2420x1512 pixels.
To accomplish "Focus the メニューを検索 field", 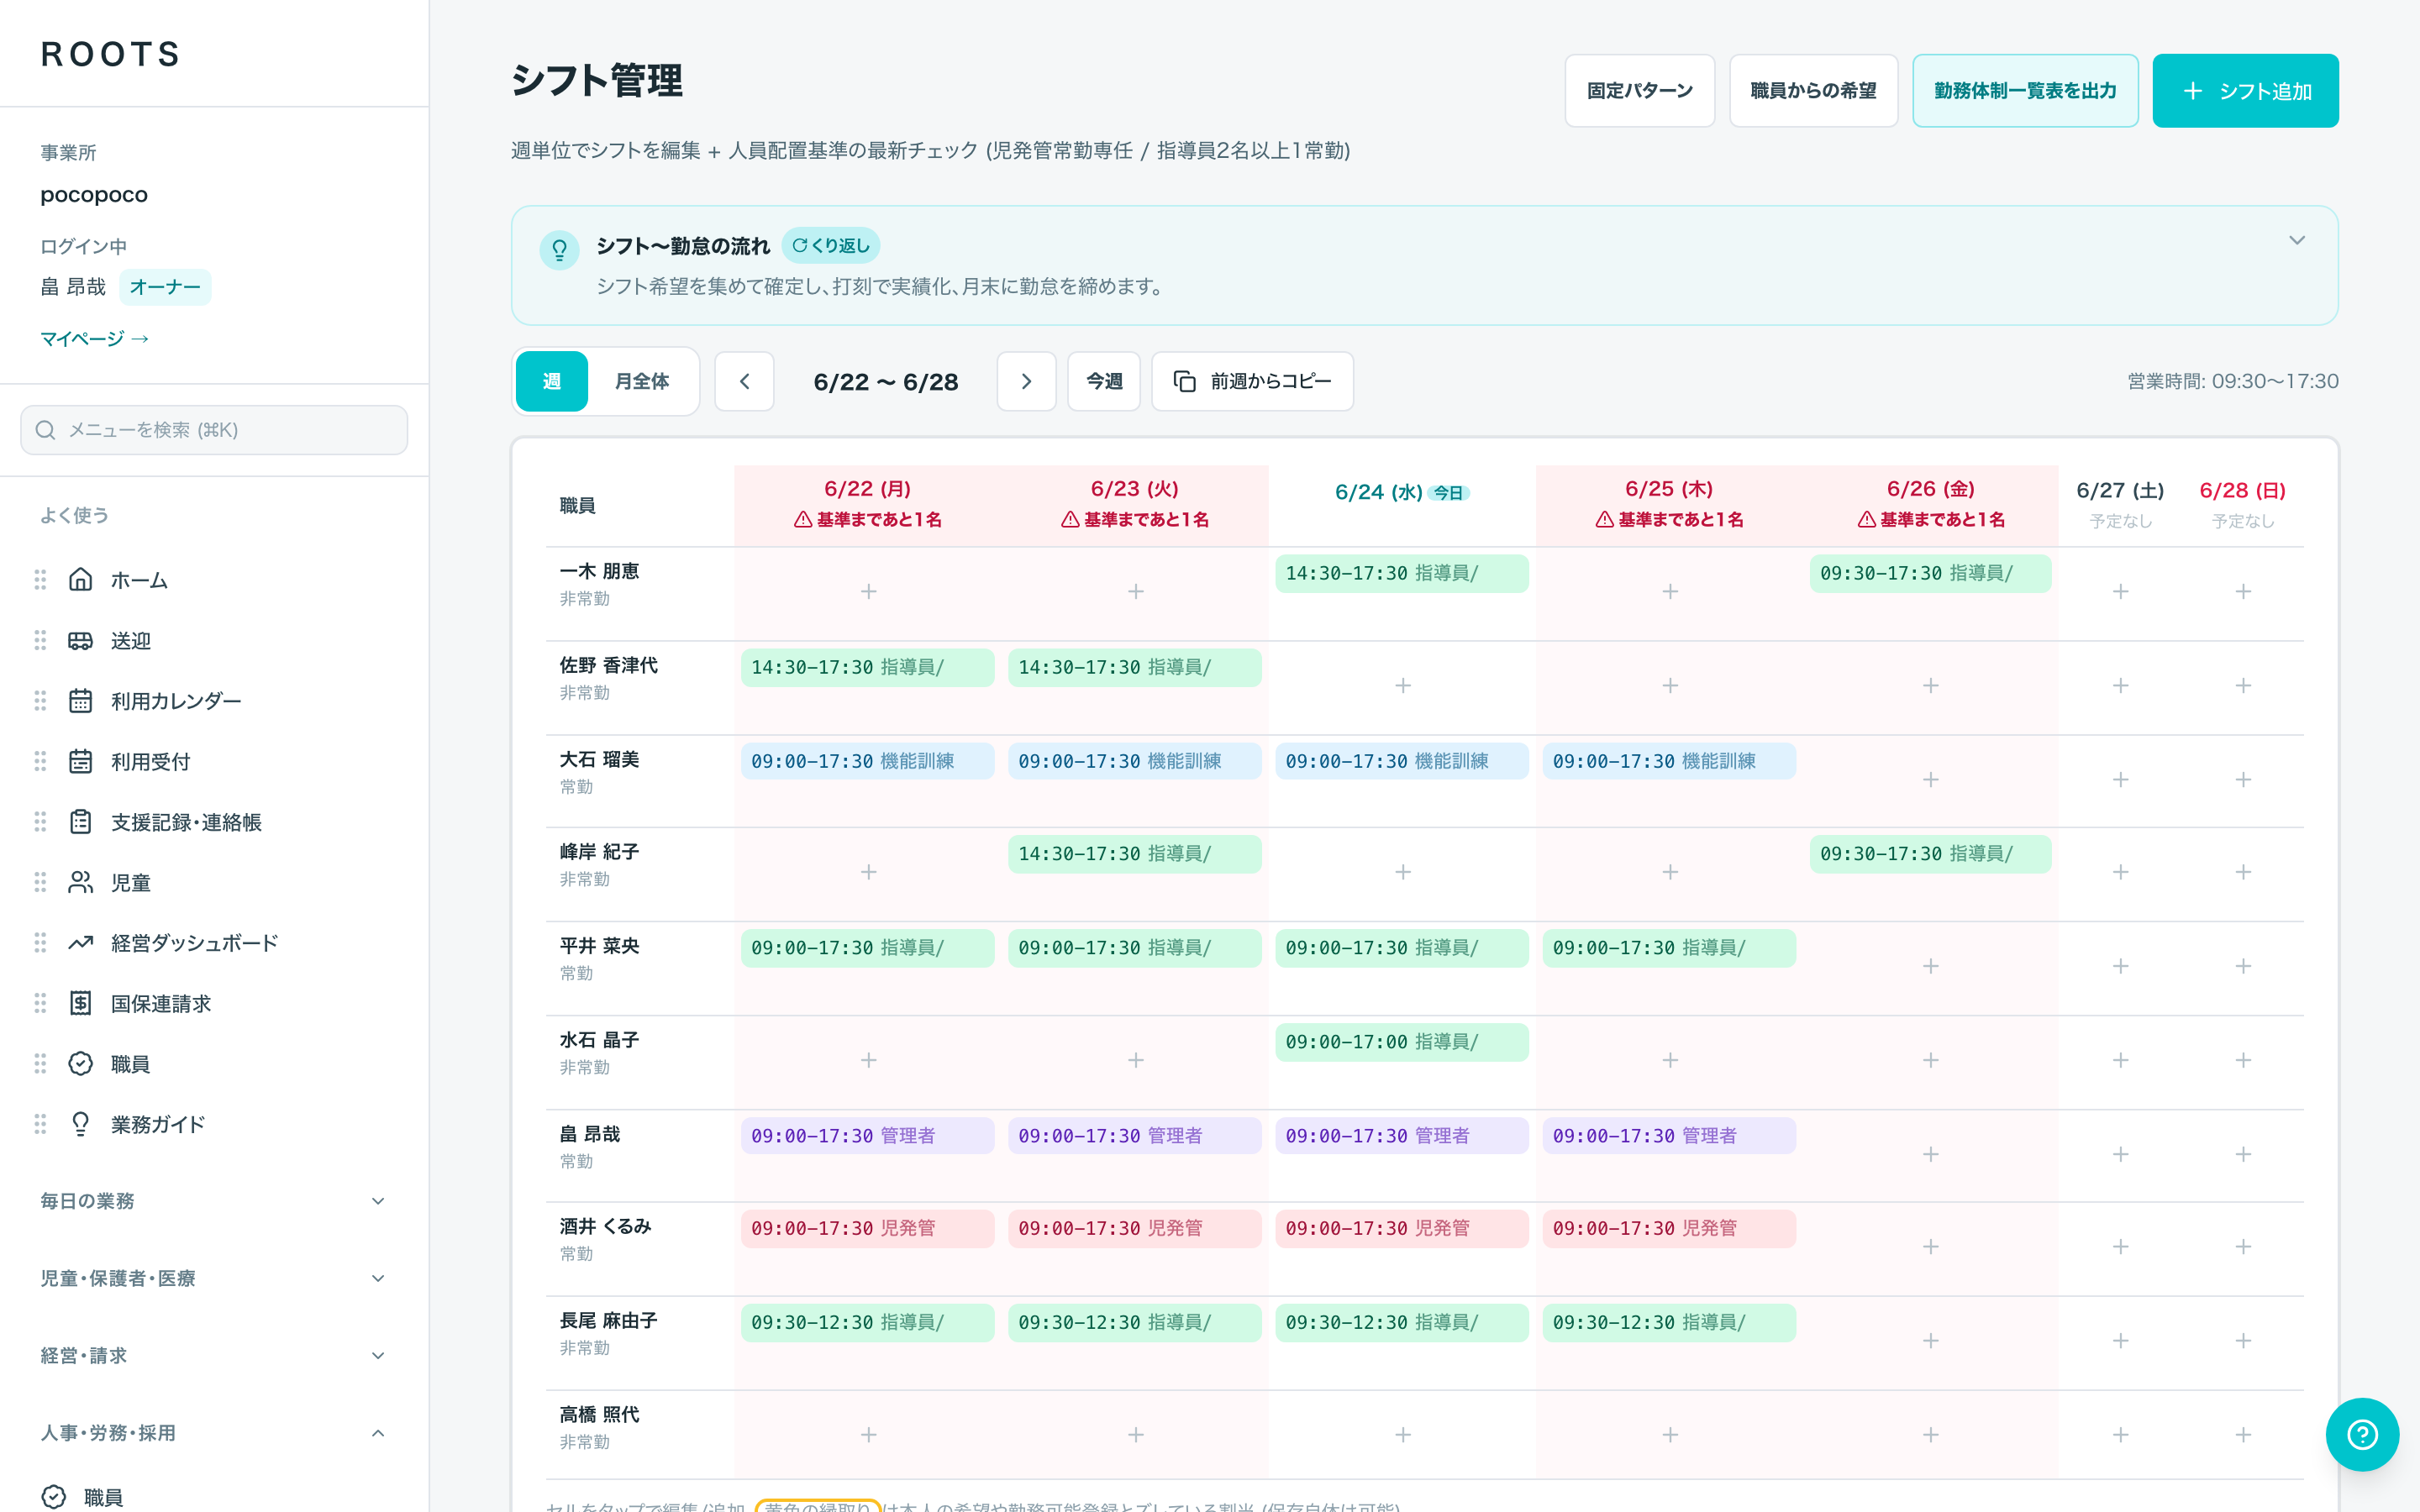I will coord(214,430).
